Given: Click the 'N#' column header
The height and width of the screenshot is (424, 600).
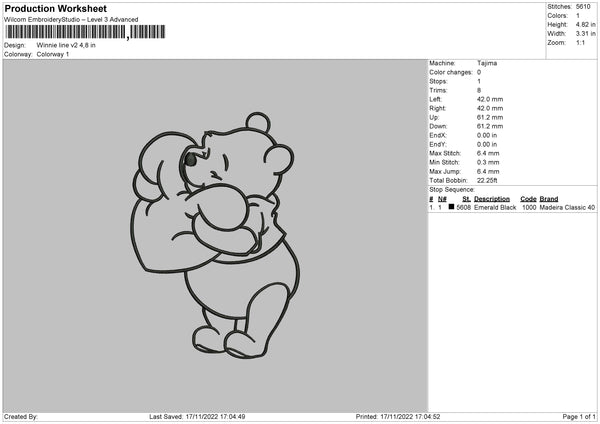Looking at the screenshot, I should (442, 199).
